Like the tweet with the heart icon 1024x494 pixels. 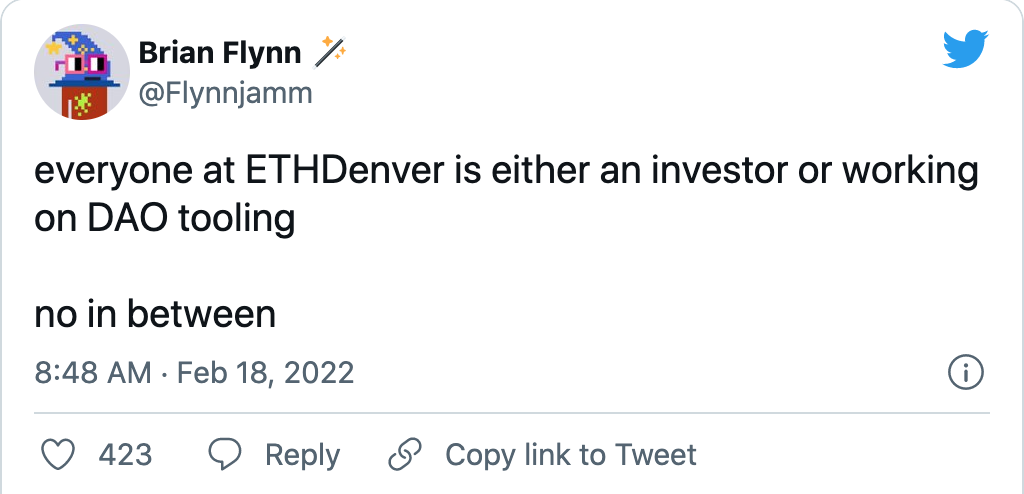pos(63,455)
